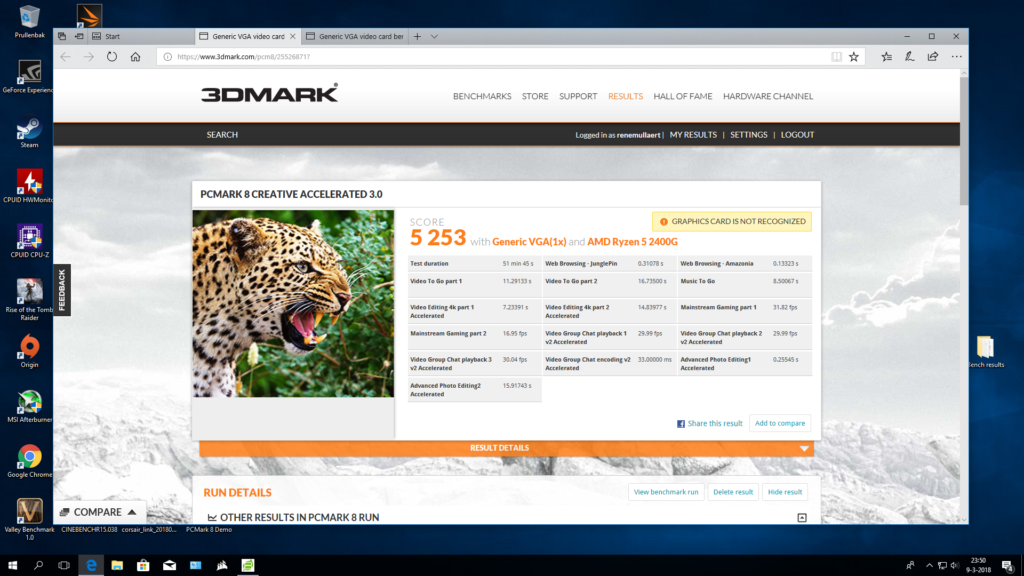Collapse Other Results in PCMark 8 Run
Image resolution: width=1024 pixels, height=576 pixels.
coord(802,517)
